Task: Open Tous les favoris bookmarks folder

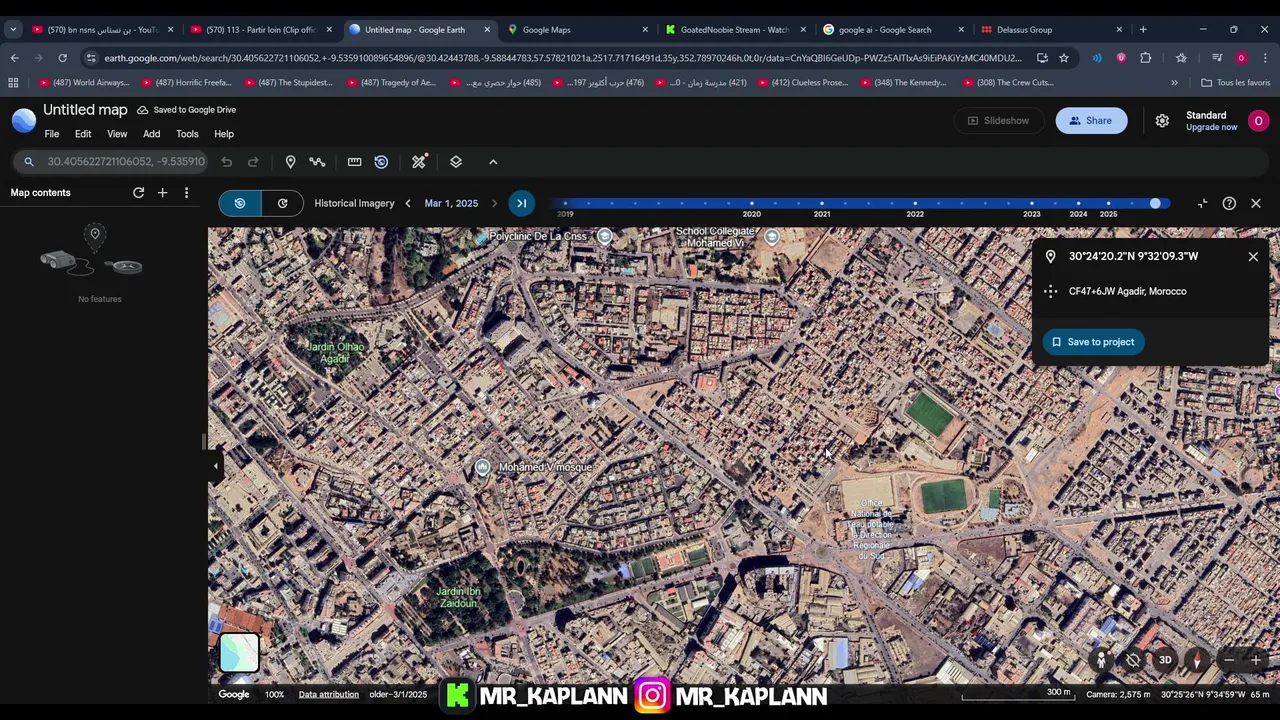Action: (x=1236, y=83)
